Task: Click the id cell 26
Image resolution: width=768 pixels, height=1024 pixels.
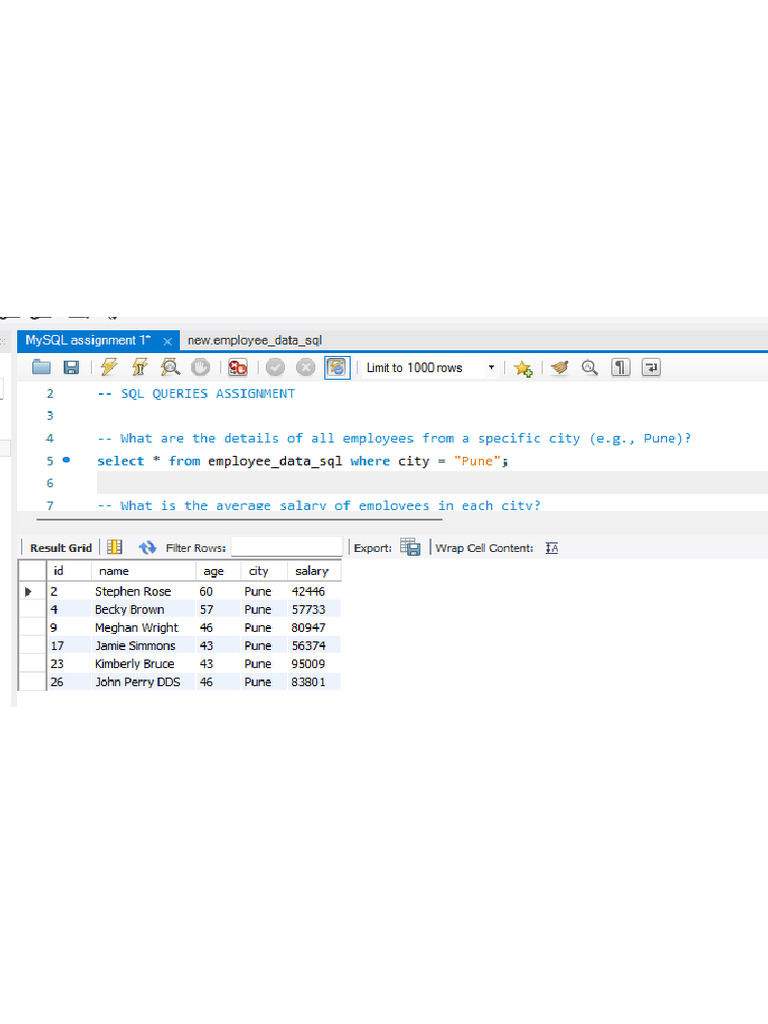Action: coord(69,682)
